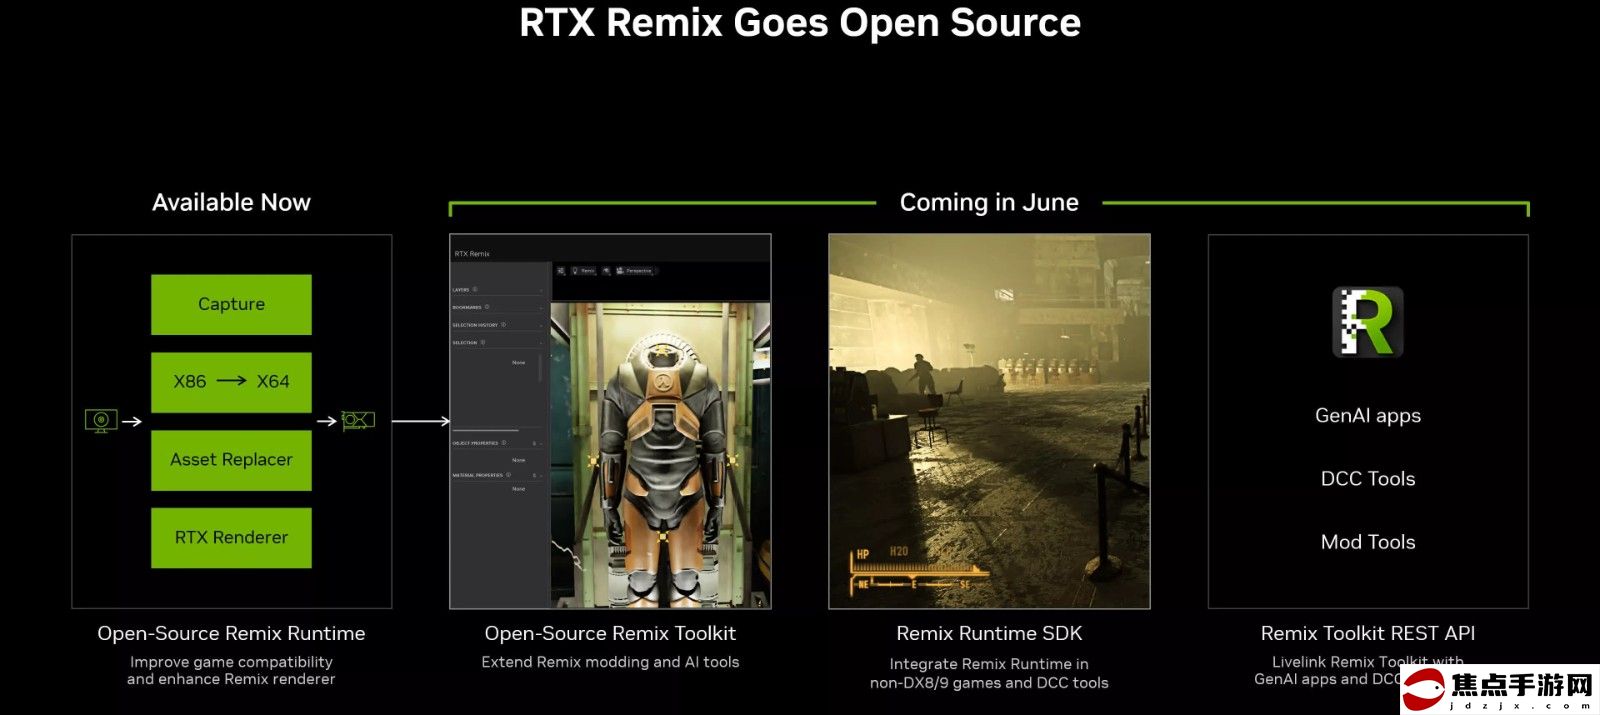Screen dimensions: 1600x715
Task: Click the green RTX Renderer box
Action: click(x=231, y=538)
